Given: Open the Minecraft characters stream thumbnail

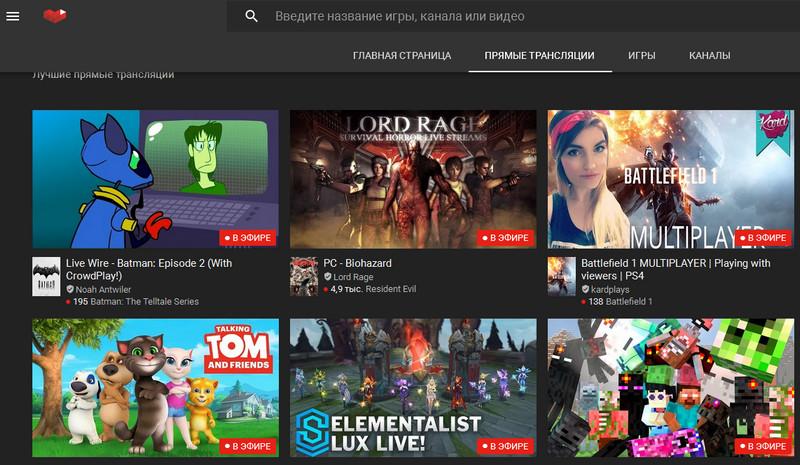Looking at the screenshot, I should 671,387.
